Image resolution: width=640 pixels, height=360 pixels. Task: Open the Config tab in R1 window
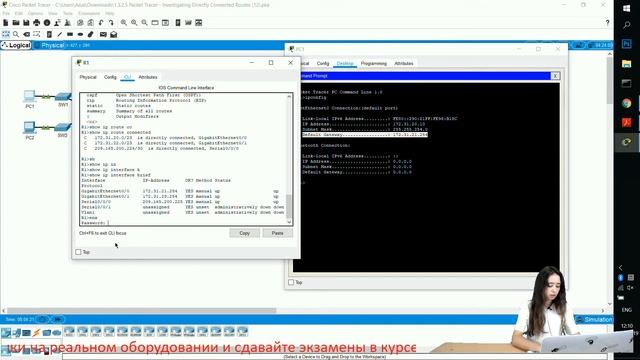point(110,77)
